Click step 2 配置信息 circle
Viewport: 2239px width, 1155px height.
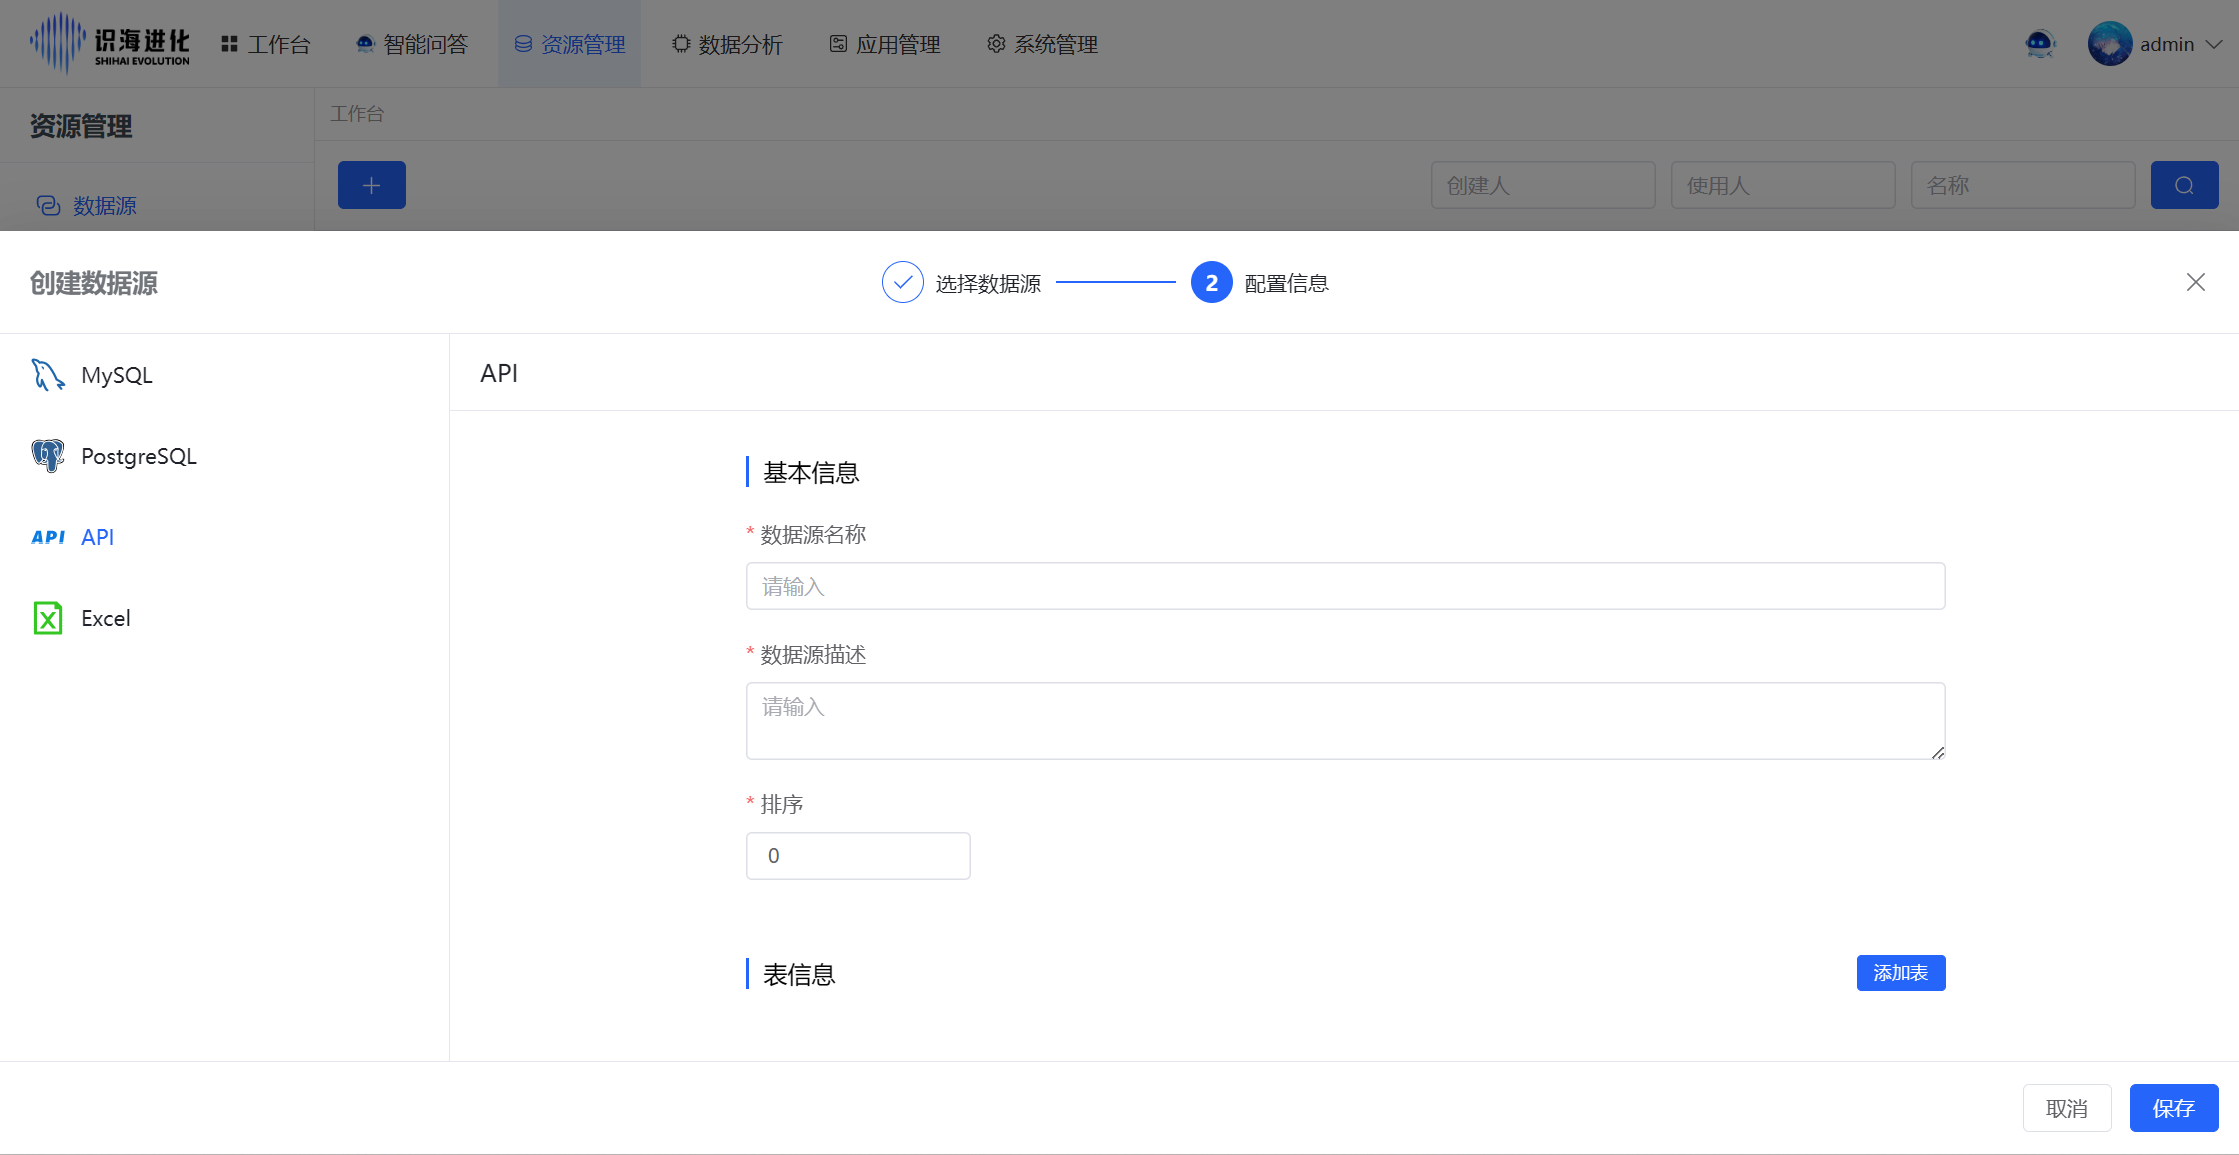[x=1212, y=283]
